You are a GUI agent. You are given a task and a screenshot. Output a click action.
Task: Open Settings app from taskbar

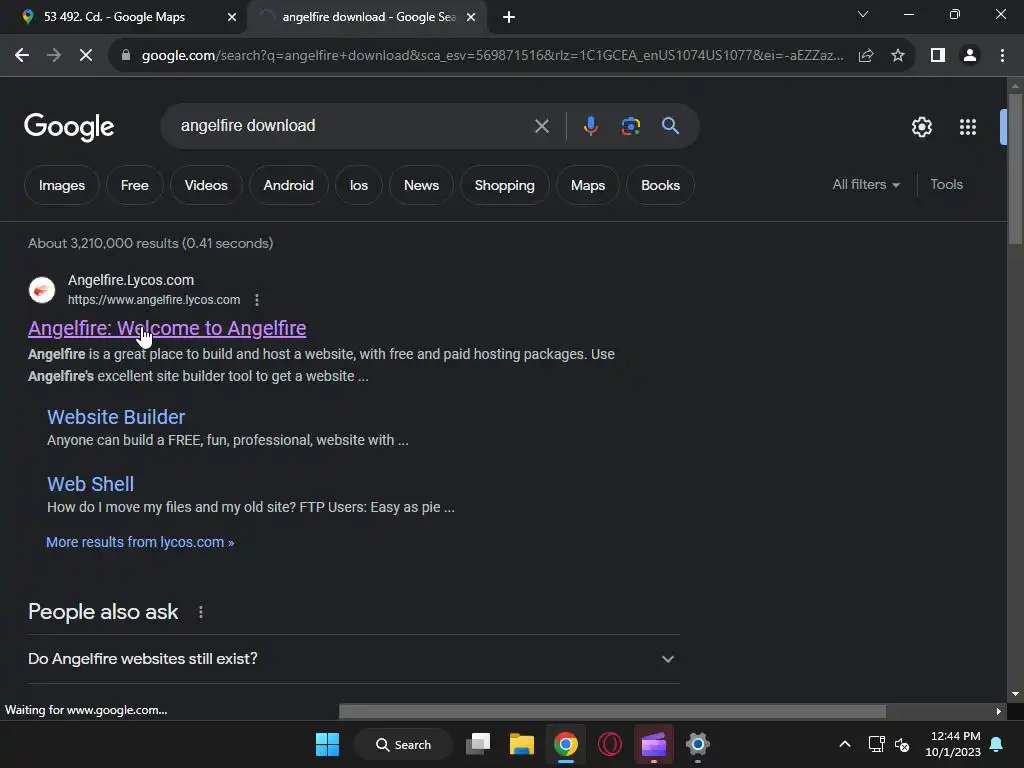tap(697, 744)
